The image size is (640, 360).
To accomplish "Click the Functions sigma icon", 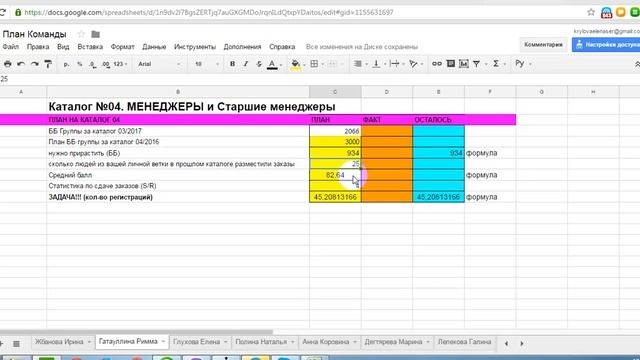I will tap(496, 64).
